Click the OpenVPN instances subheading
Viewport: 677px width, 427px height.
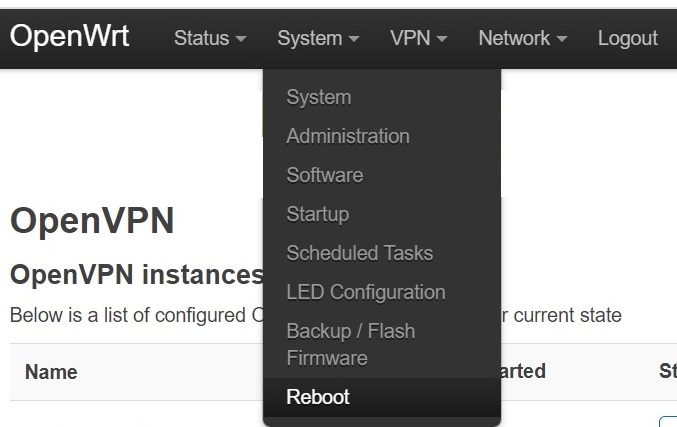pyautogui.click(x=136, y=274)
